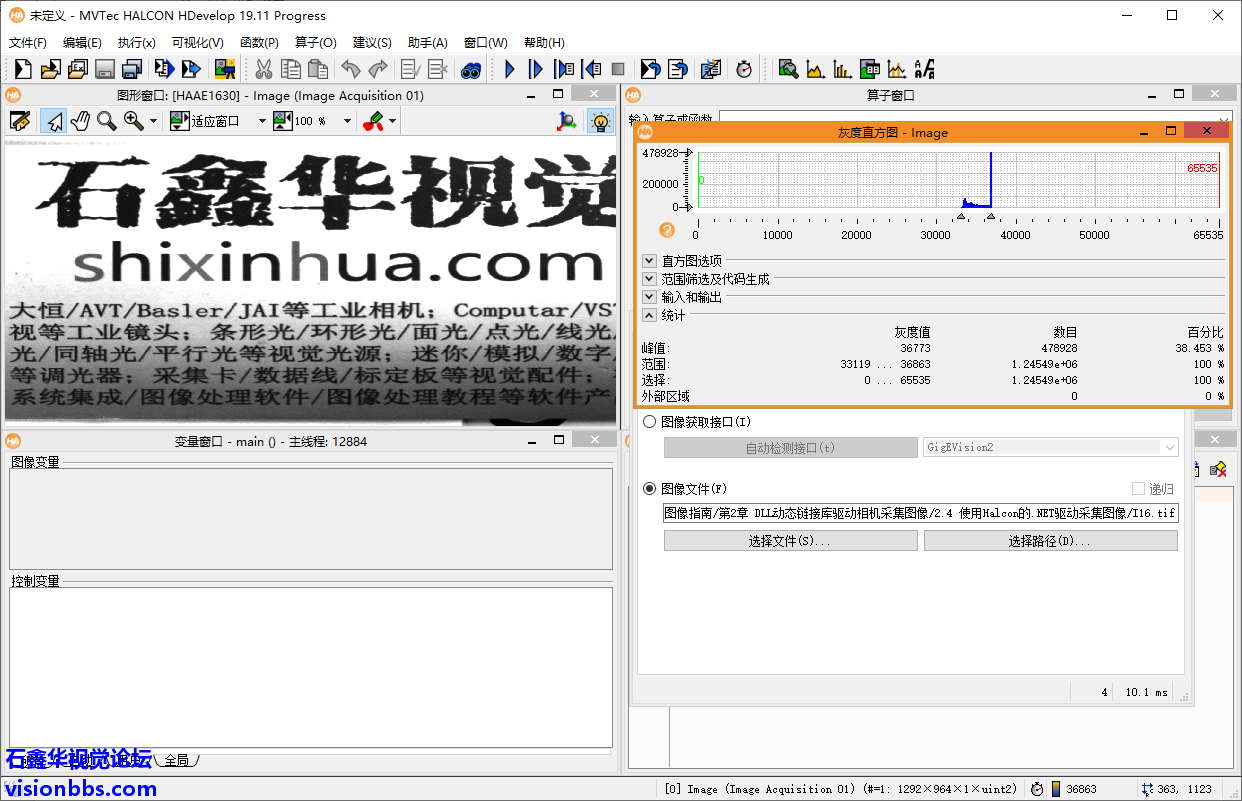
Task: Select the hand pan tool in graphics window
Action: pyautogui.click(x=80, y=121)
